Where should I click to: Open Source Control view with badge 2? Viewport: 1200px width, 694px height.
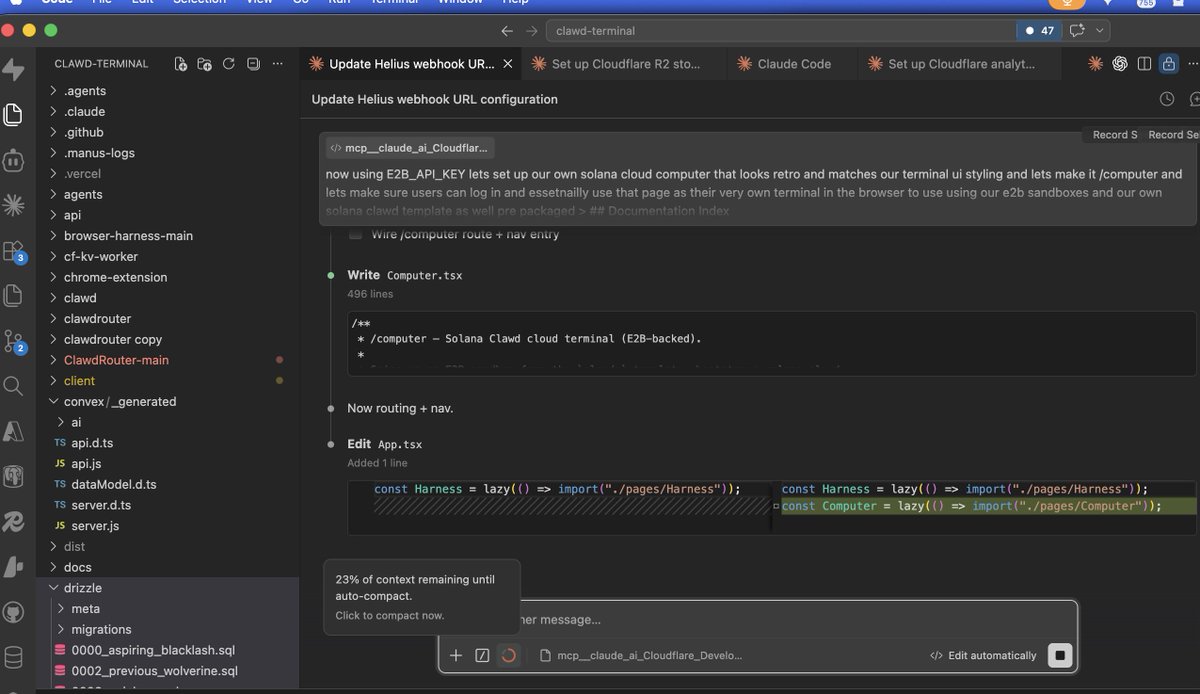(x=13, y=341)
